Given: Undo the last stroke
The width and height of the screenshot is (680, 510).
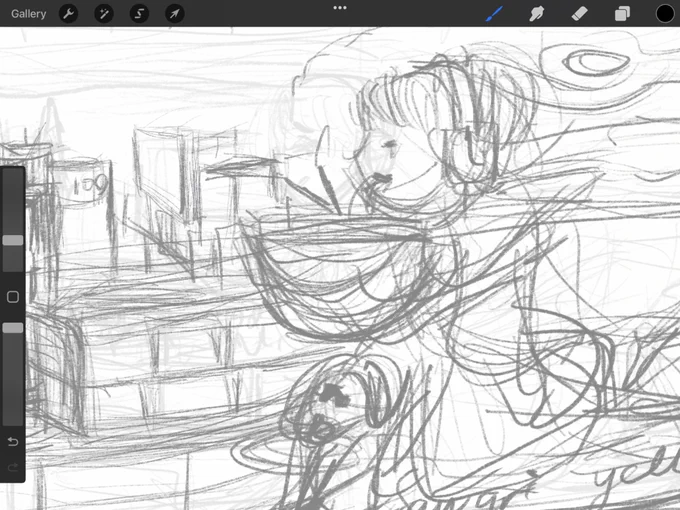Looking at the screenshot, I should point(13,441).
